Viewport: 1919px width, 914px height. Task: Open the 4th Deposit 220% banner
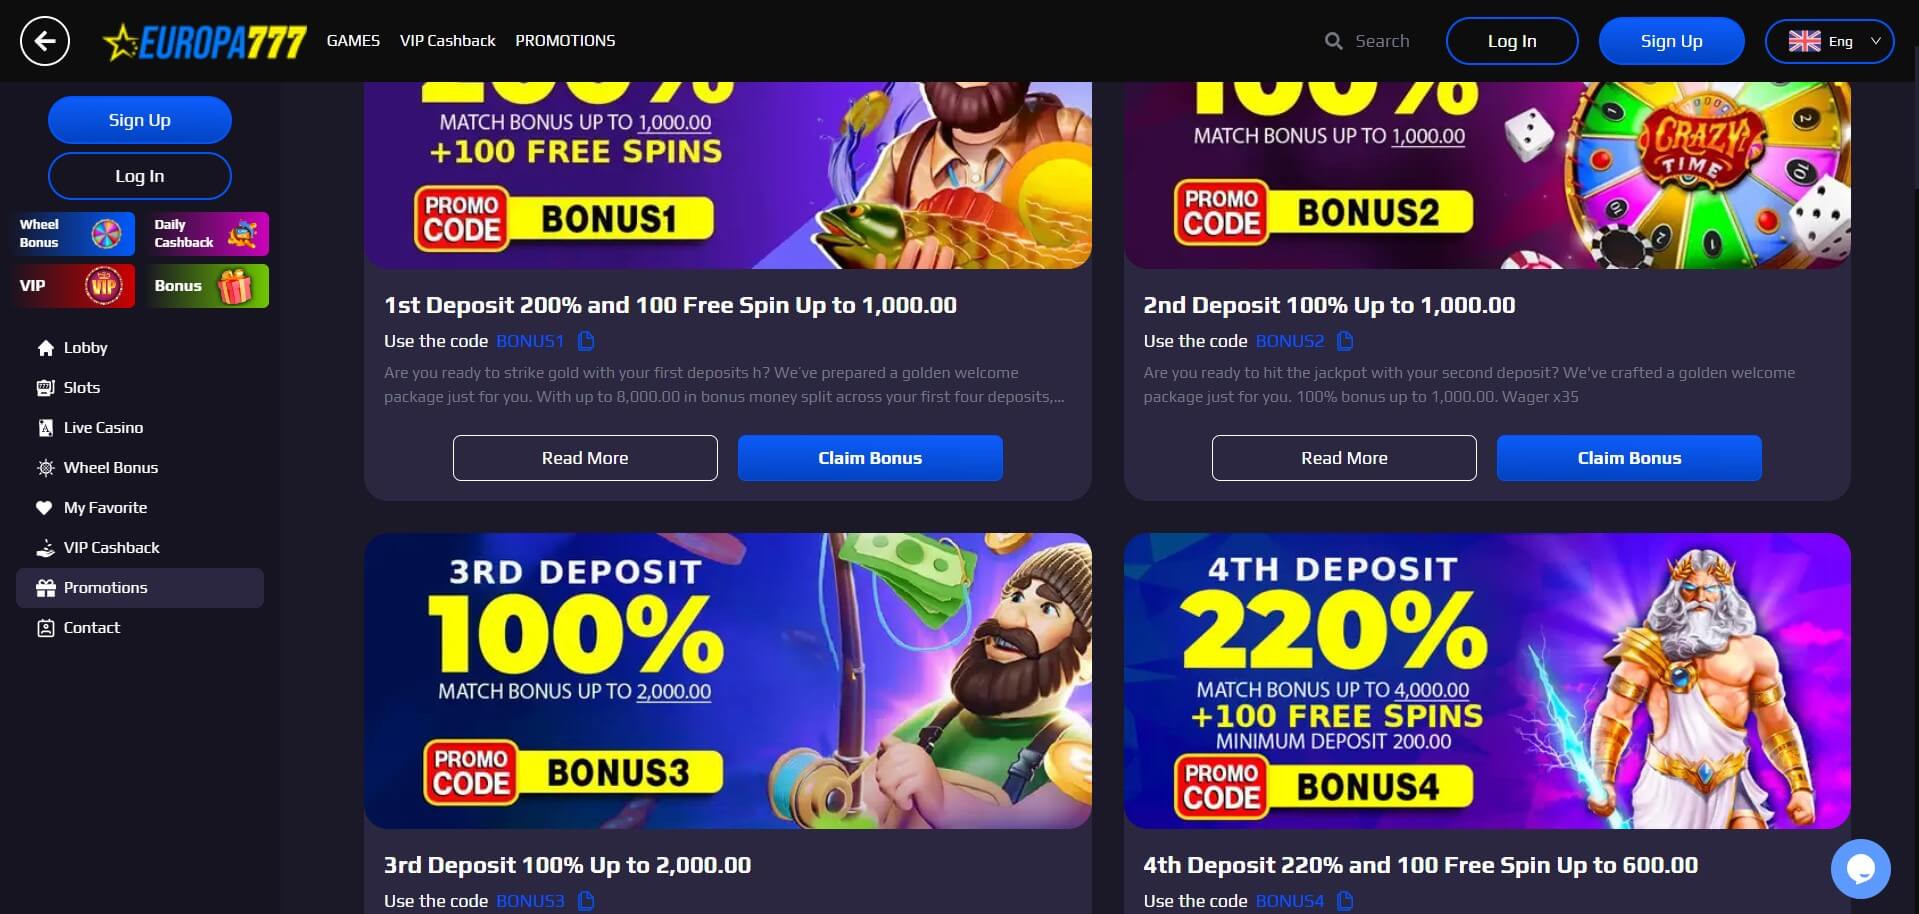click(1487, 681)
